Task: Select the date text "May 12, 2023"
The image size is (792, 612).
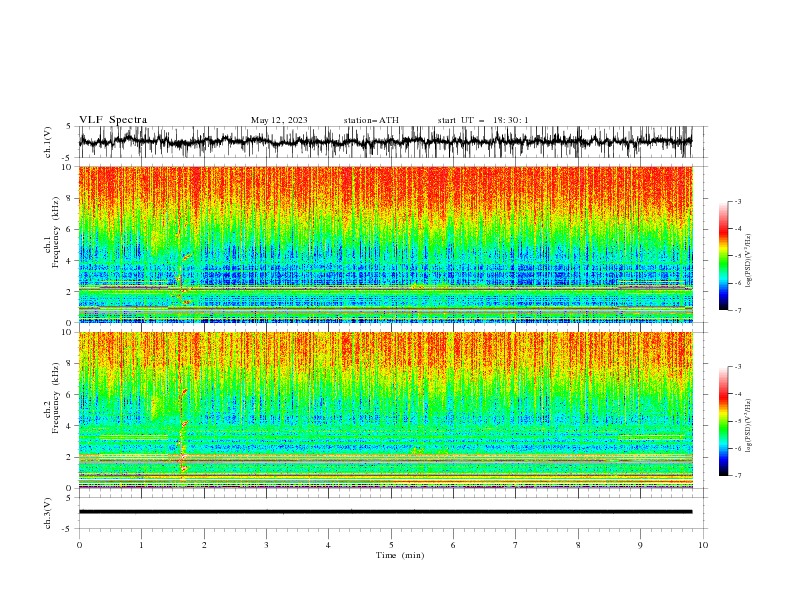Action: tap(279, 120)
